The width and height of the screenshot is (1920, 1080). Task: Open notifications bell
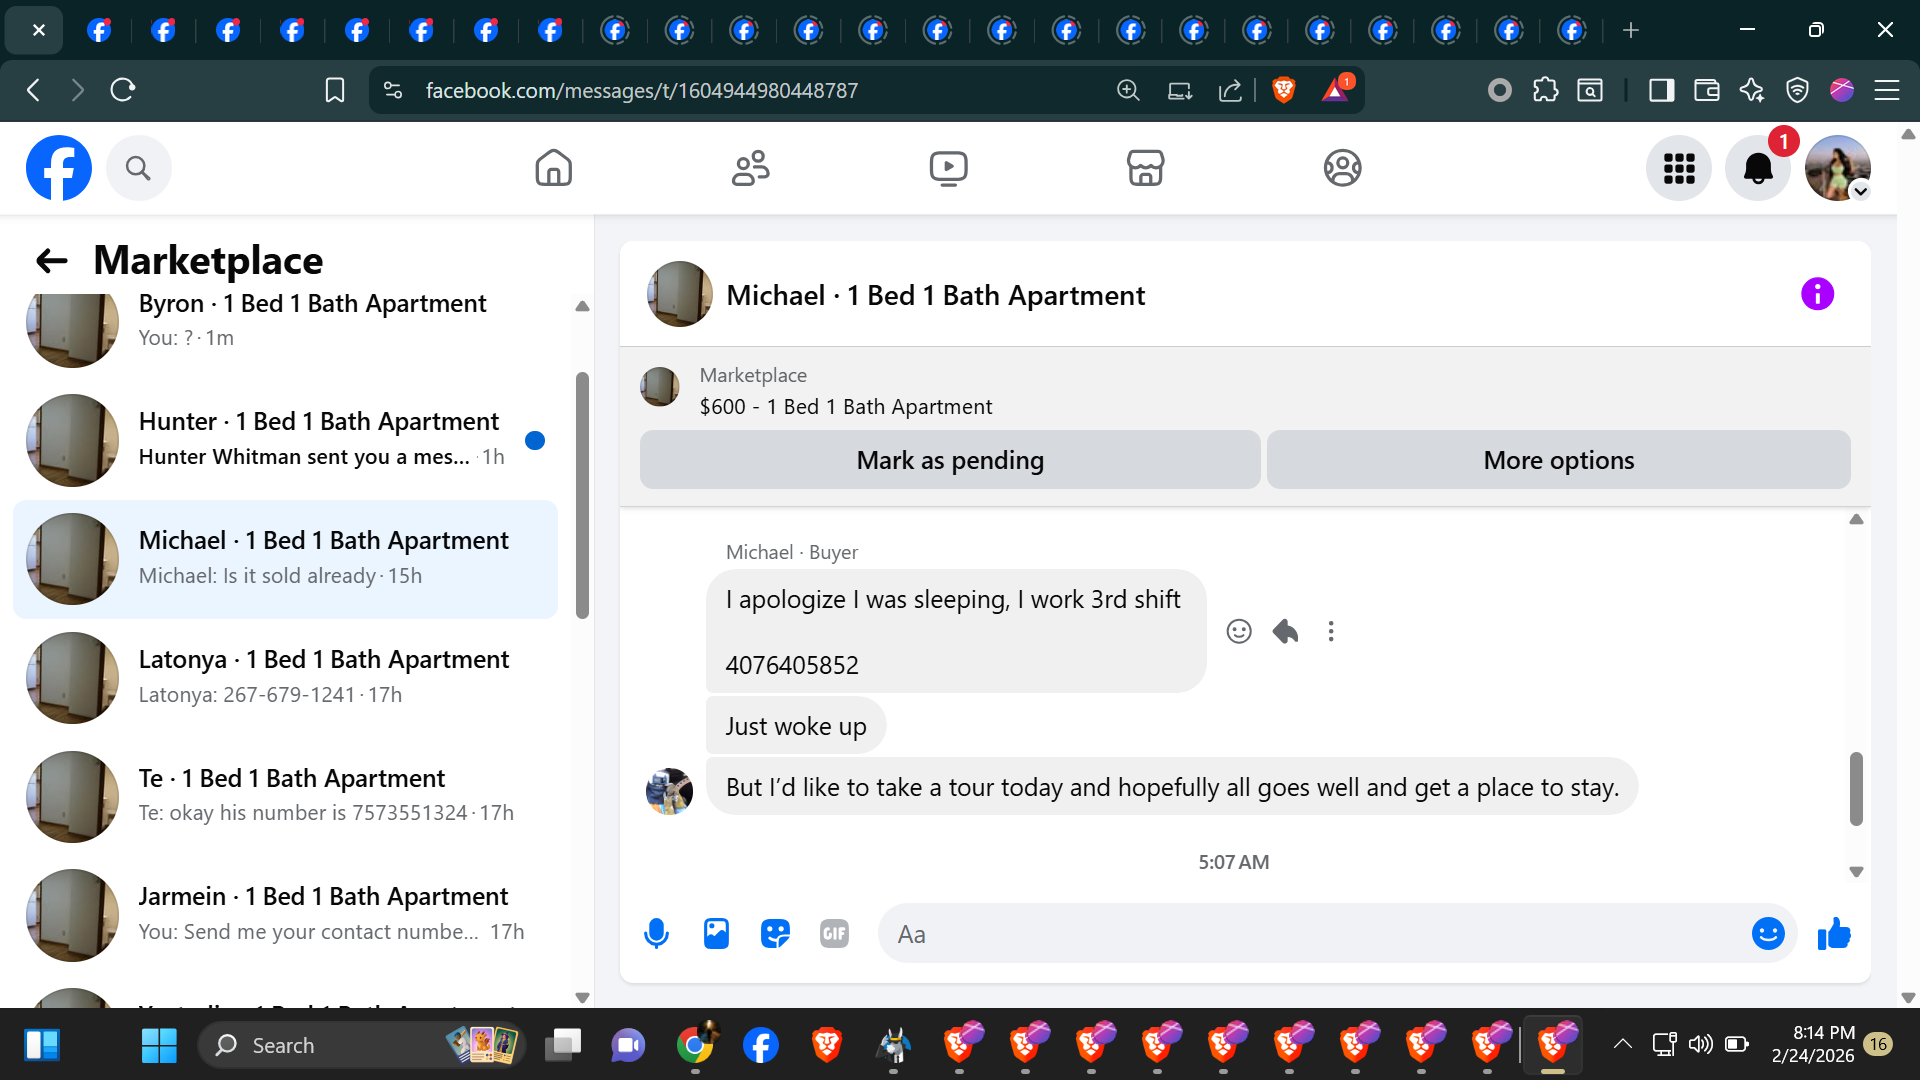pyautogui.click(x=1758, y=168)
